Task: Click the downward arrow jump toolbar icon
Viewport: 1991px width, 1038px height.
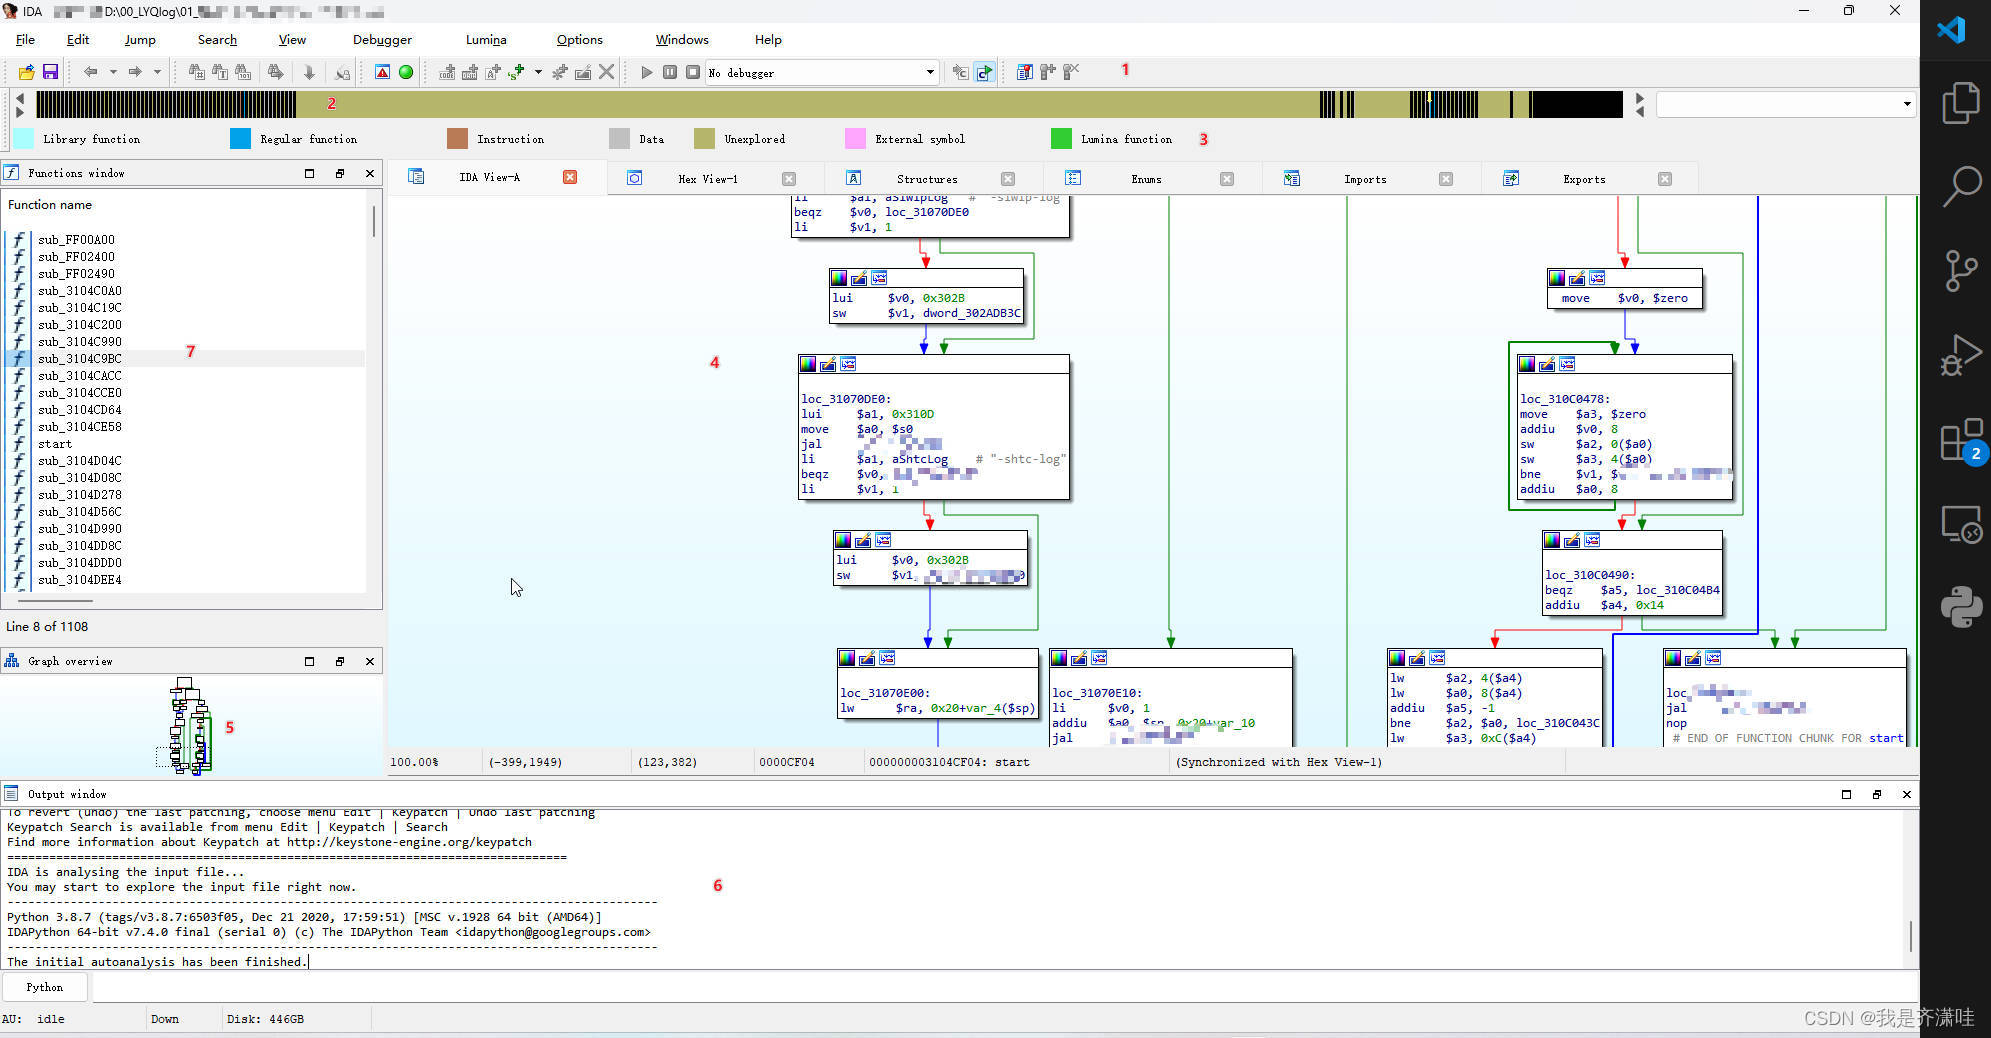Action: tap(309, 72)
